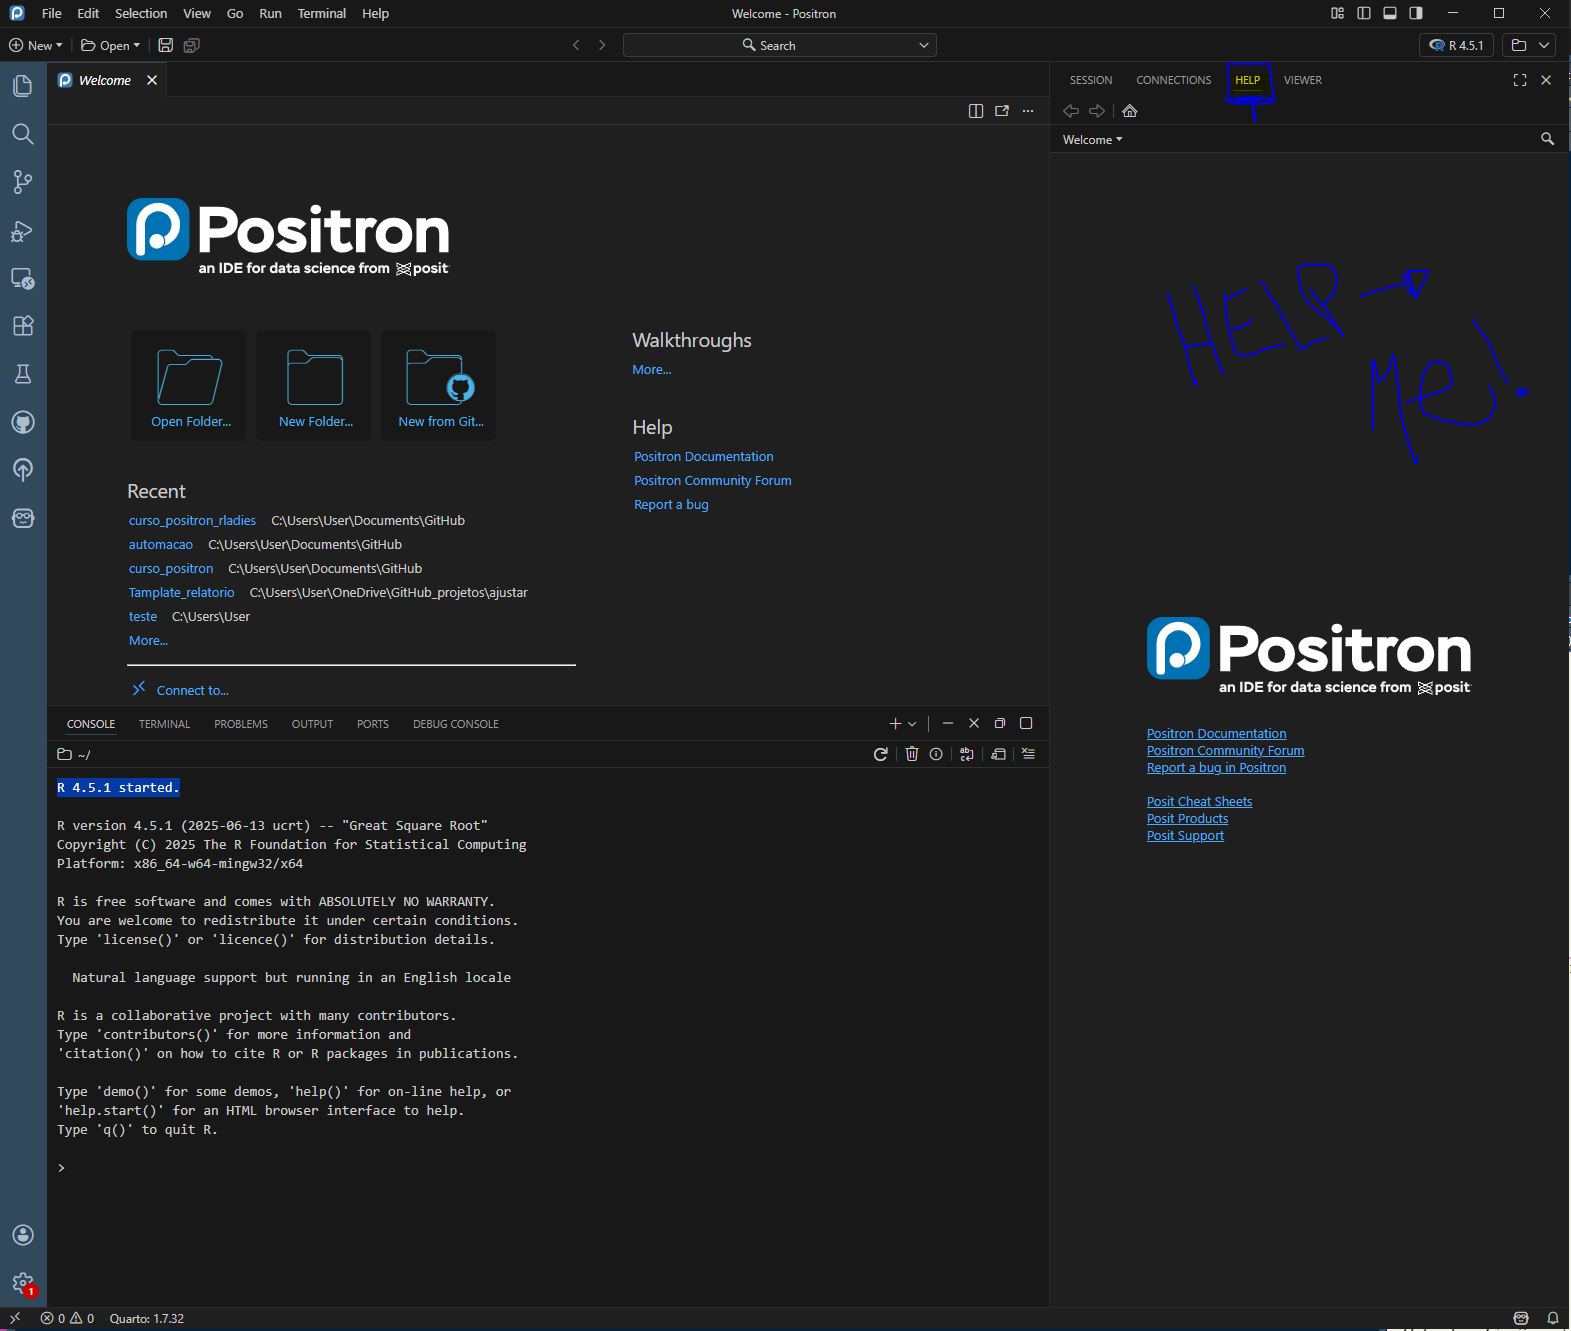
Task: Restart the R console session
Action: click(x=880, y=754)
